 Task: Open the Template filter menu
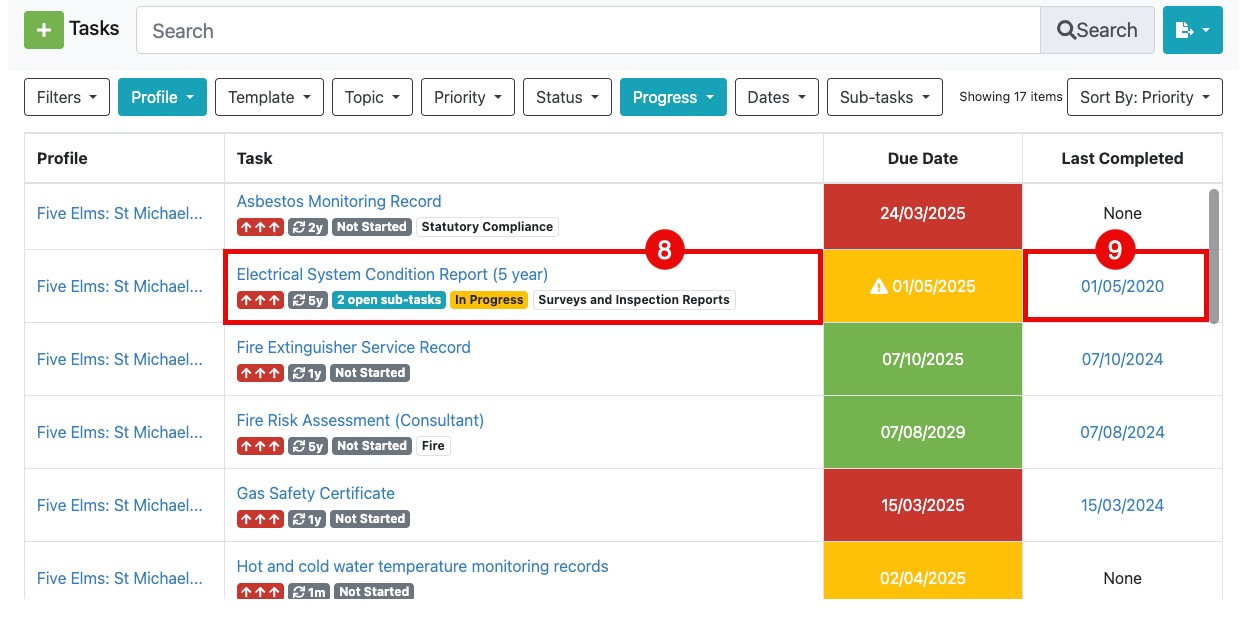point(269,97)
